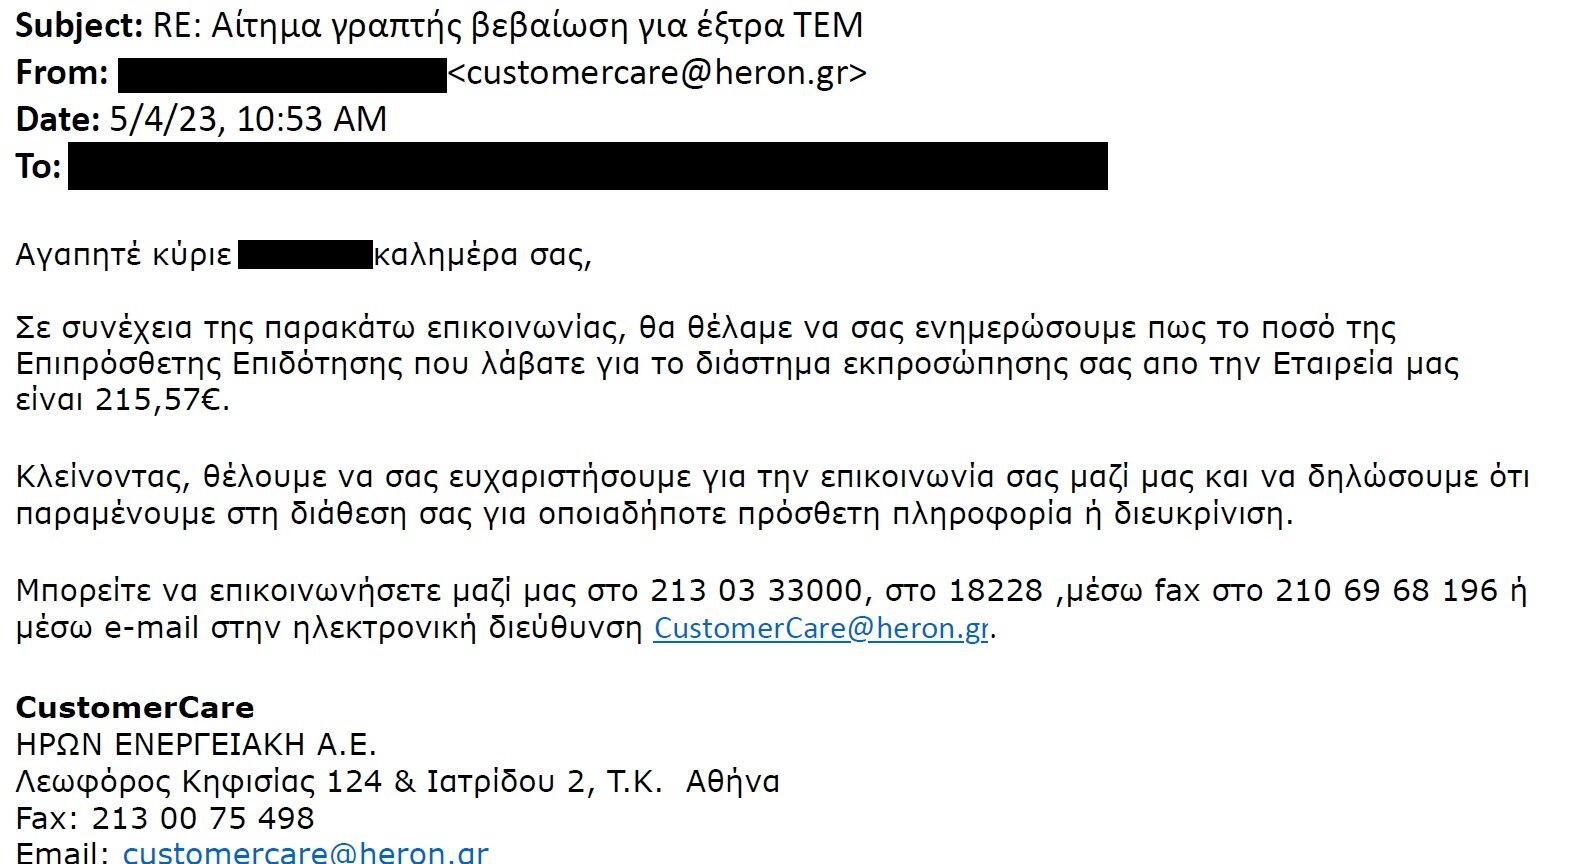1578x864 pixels.
Task: Click the greeting καλημέρα σας
Action: pos(483,256)
